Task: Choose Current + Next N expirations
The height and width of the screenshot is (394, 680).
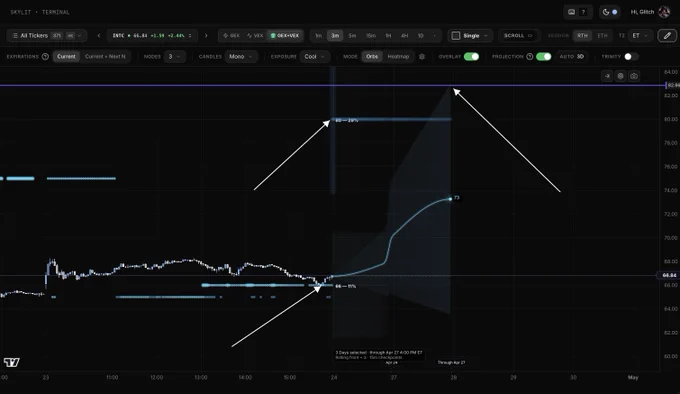Action: 105,57
